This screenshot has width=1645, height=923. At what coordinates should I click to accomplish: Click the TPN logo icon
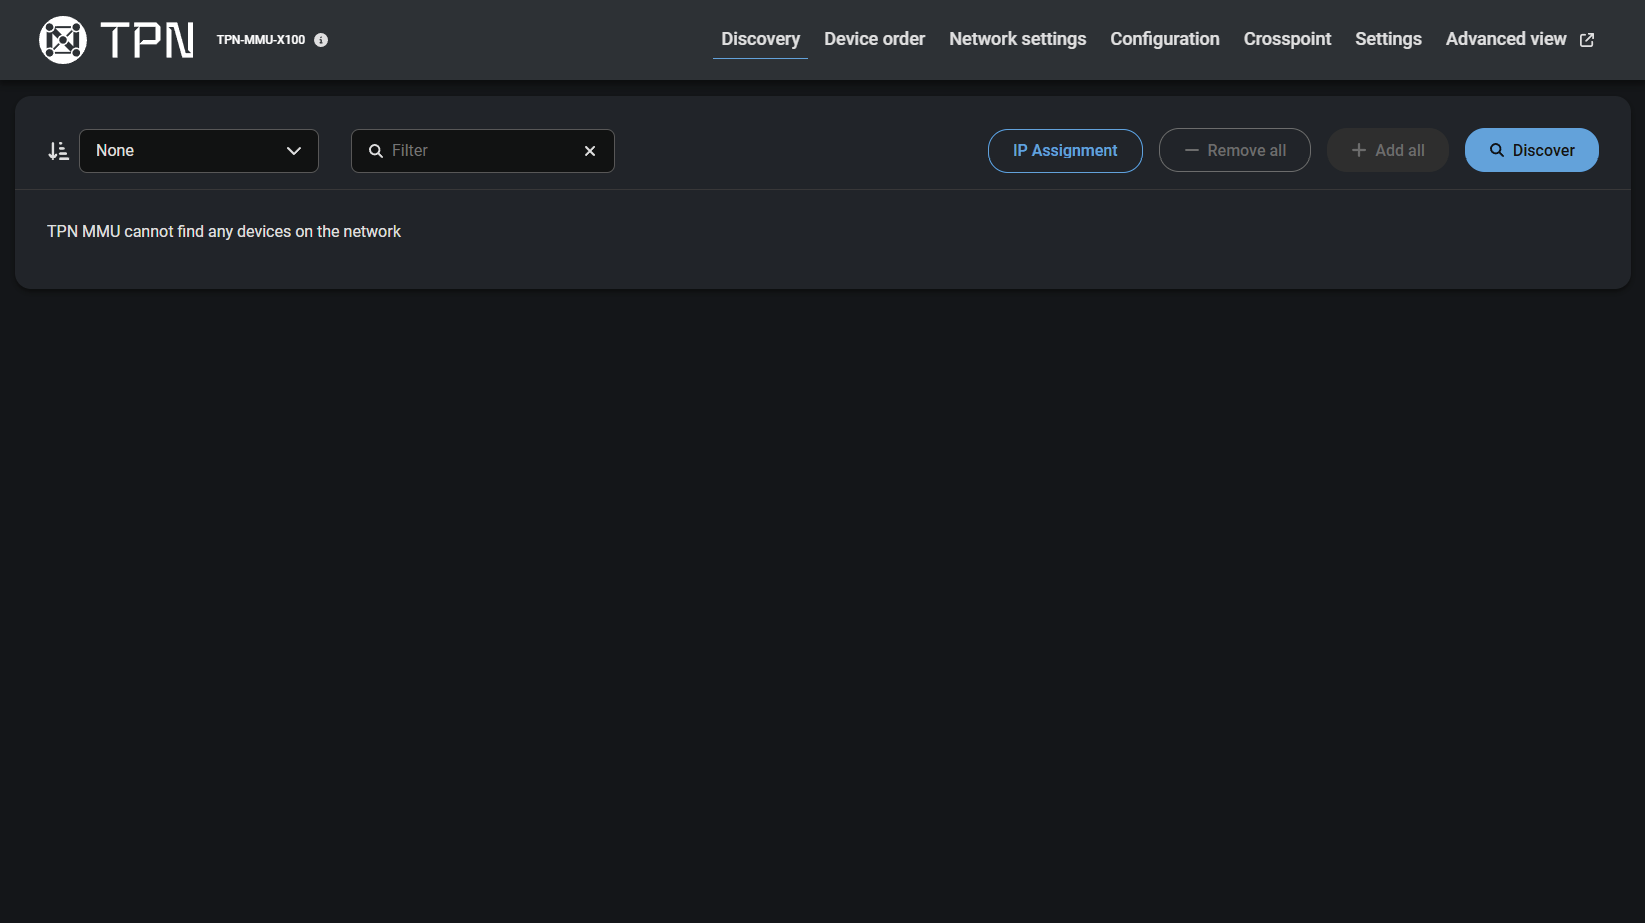pyautogui.click(x=63, y=40)
